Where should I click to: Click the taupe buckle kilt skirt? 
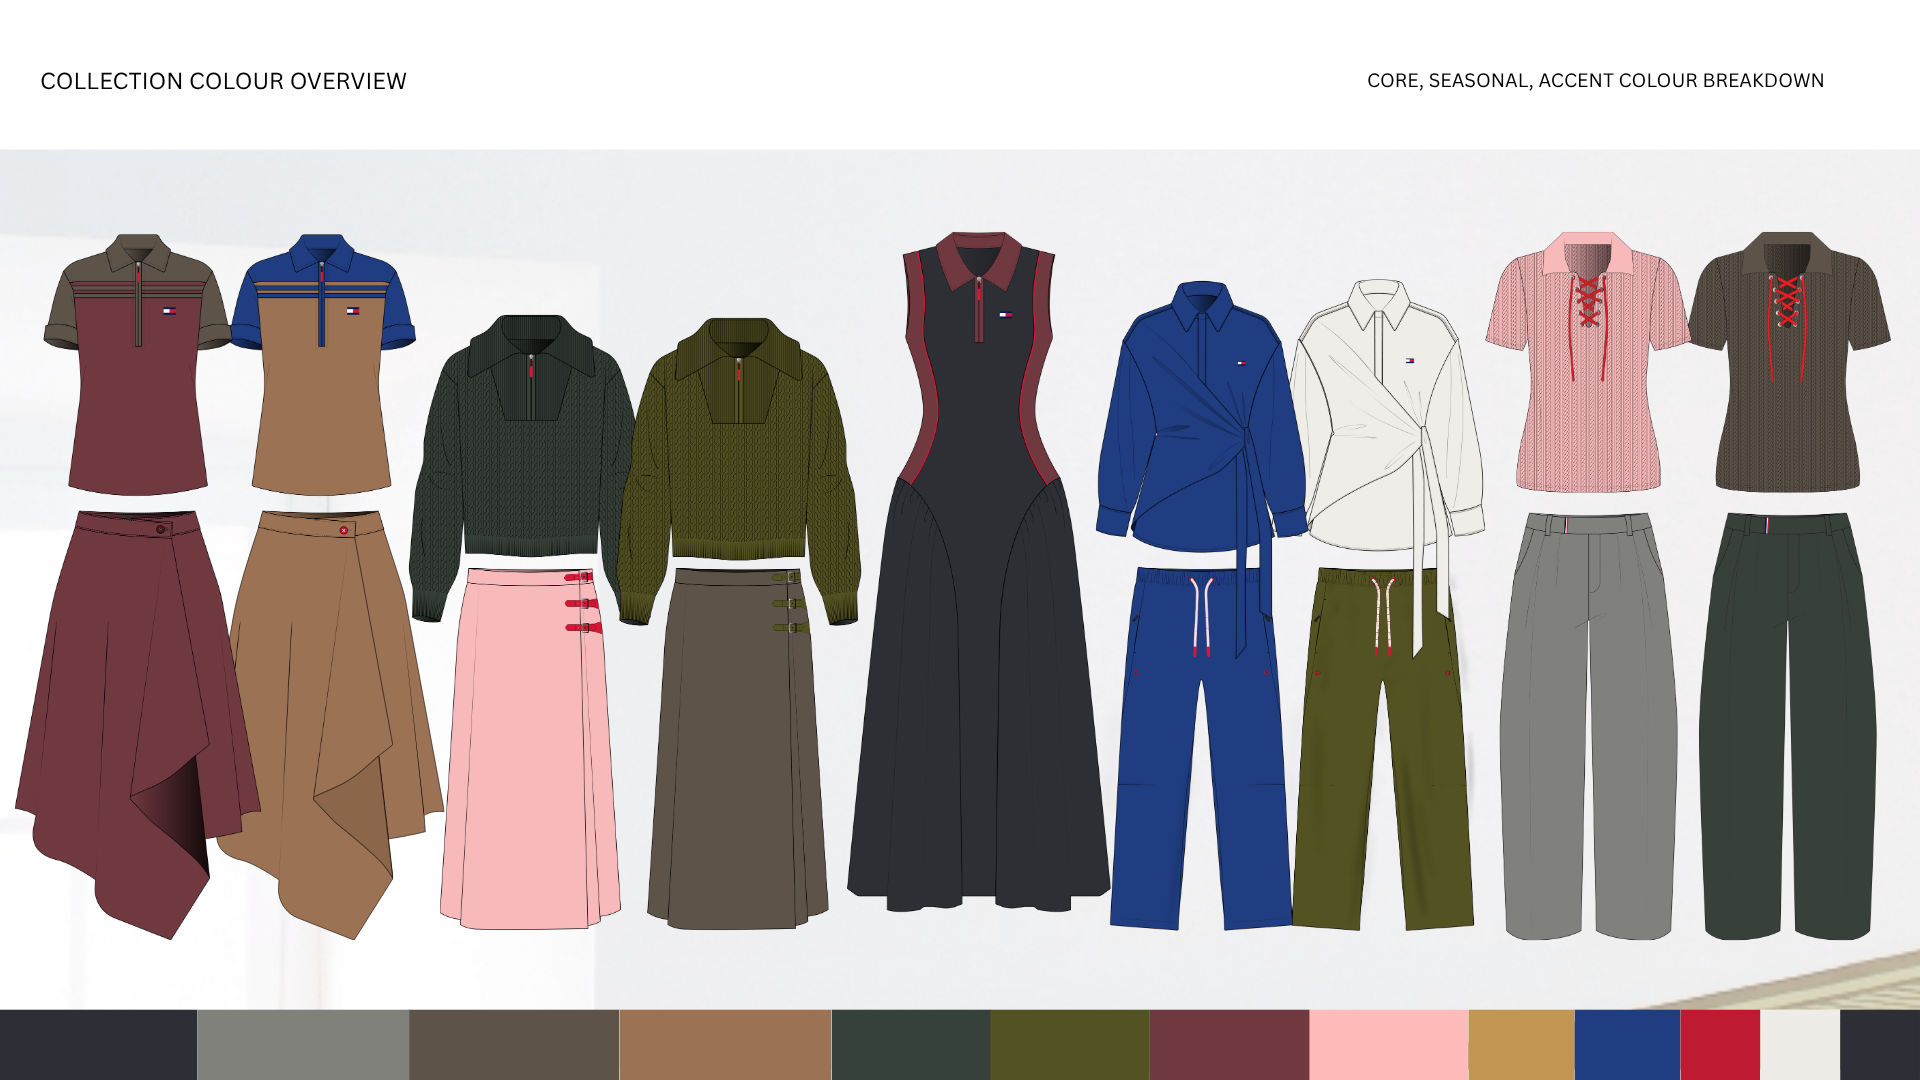(738, 748)
